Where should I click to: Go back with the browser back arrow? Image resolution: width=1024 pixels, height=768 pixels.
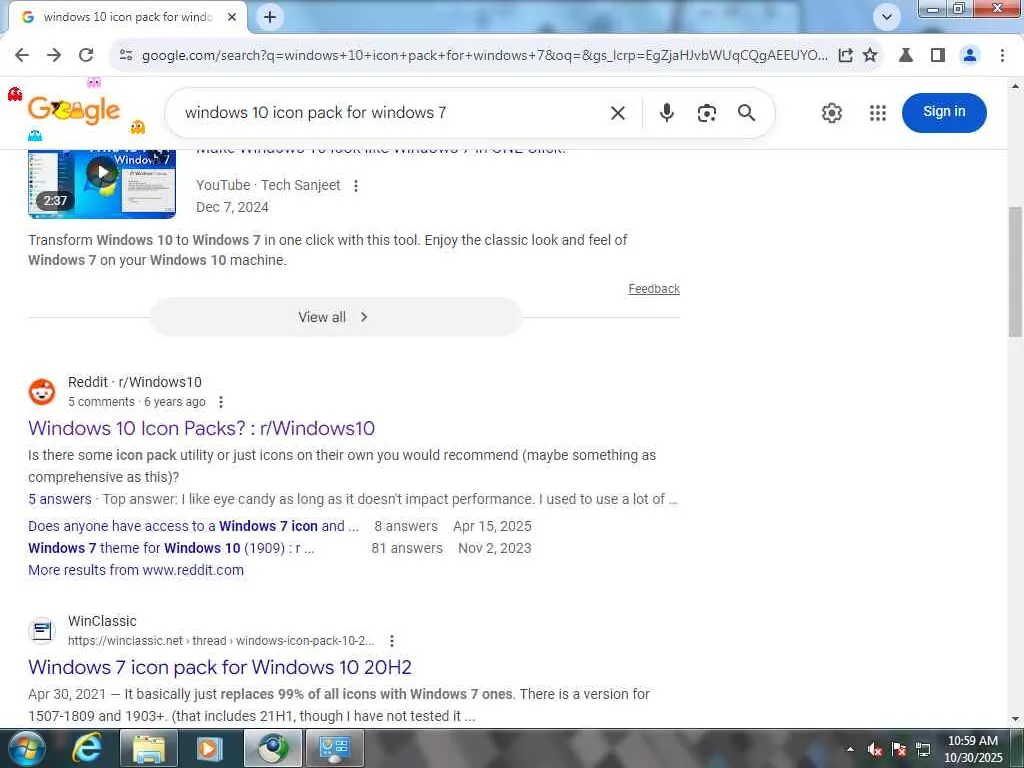tap(22, 55)
